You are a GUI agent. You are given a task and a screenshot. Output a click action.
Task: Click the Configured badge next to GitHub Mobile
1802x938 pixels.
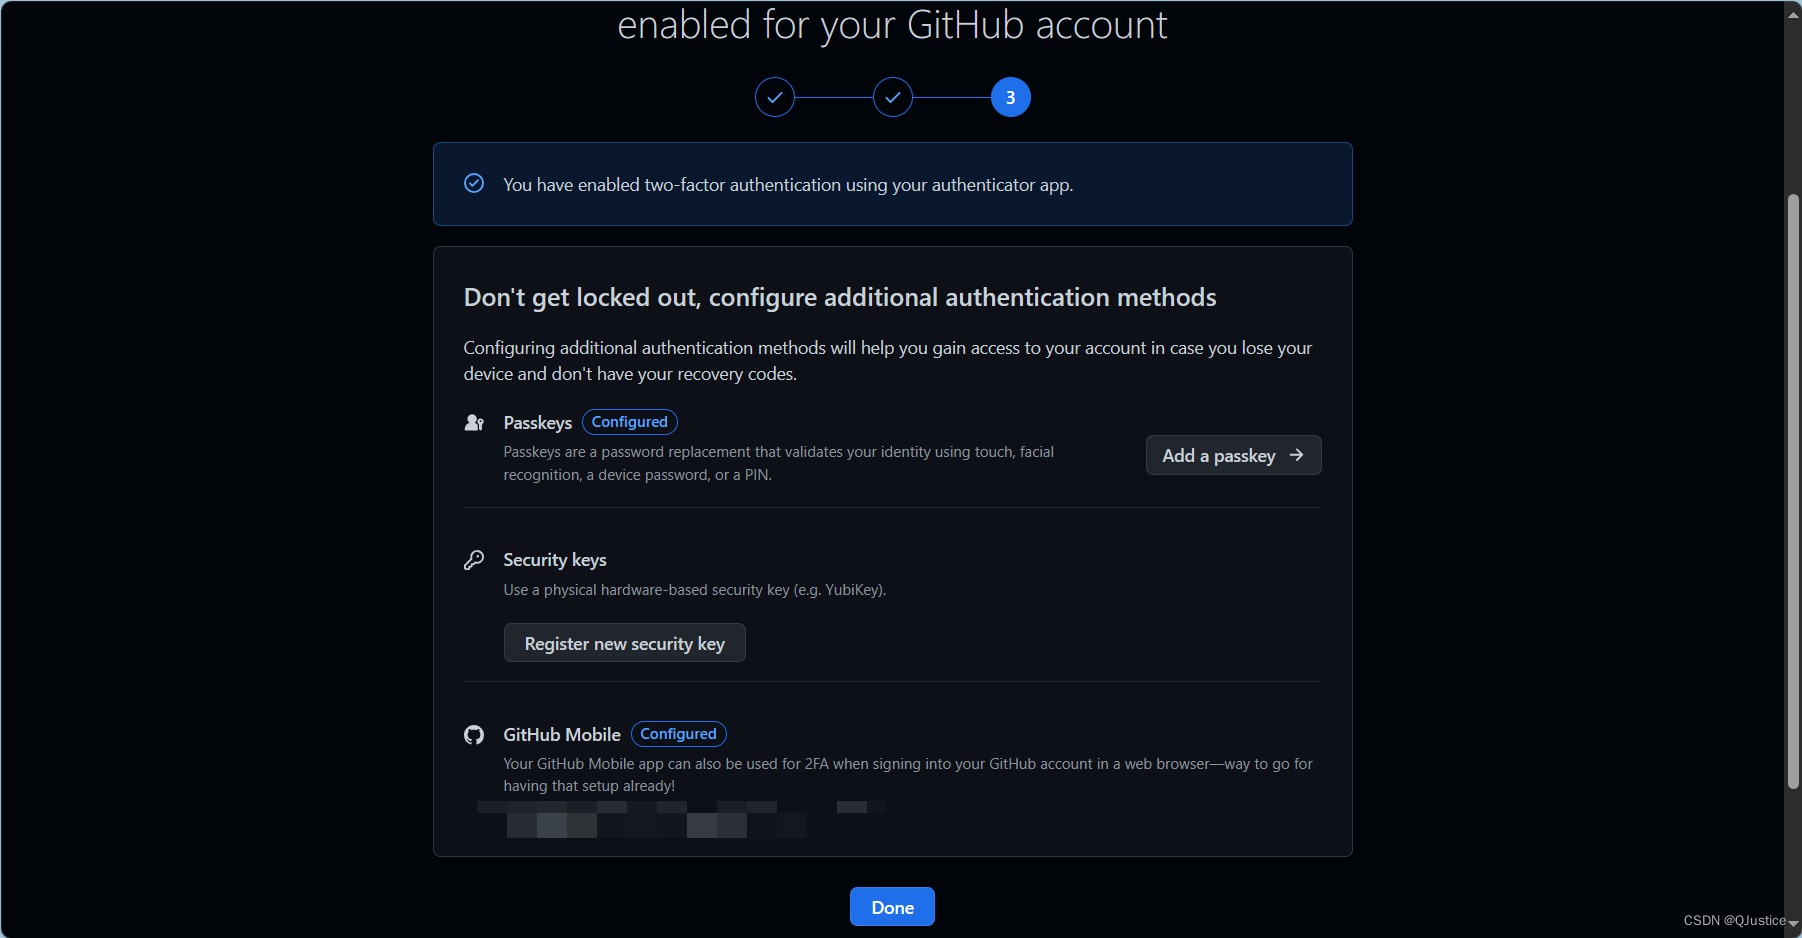click(x=678, y=733)
